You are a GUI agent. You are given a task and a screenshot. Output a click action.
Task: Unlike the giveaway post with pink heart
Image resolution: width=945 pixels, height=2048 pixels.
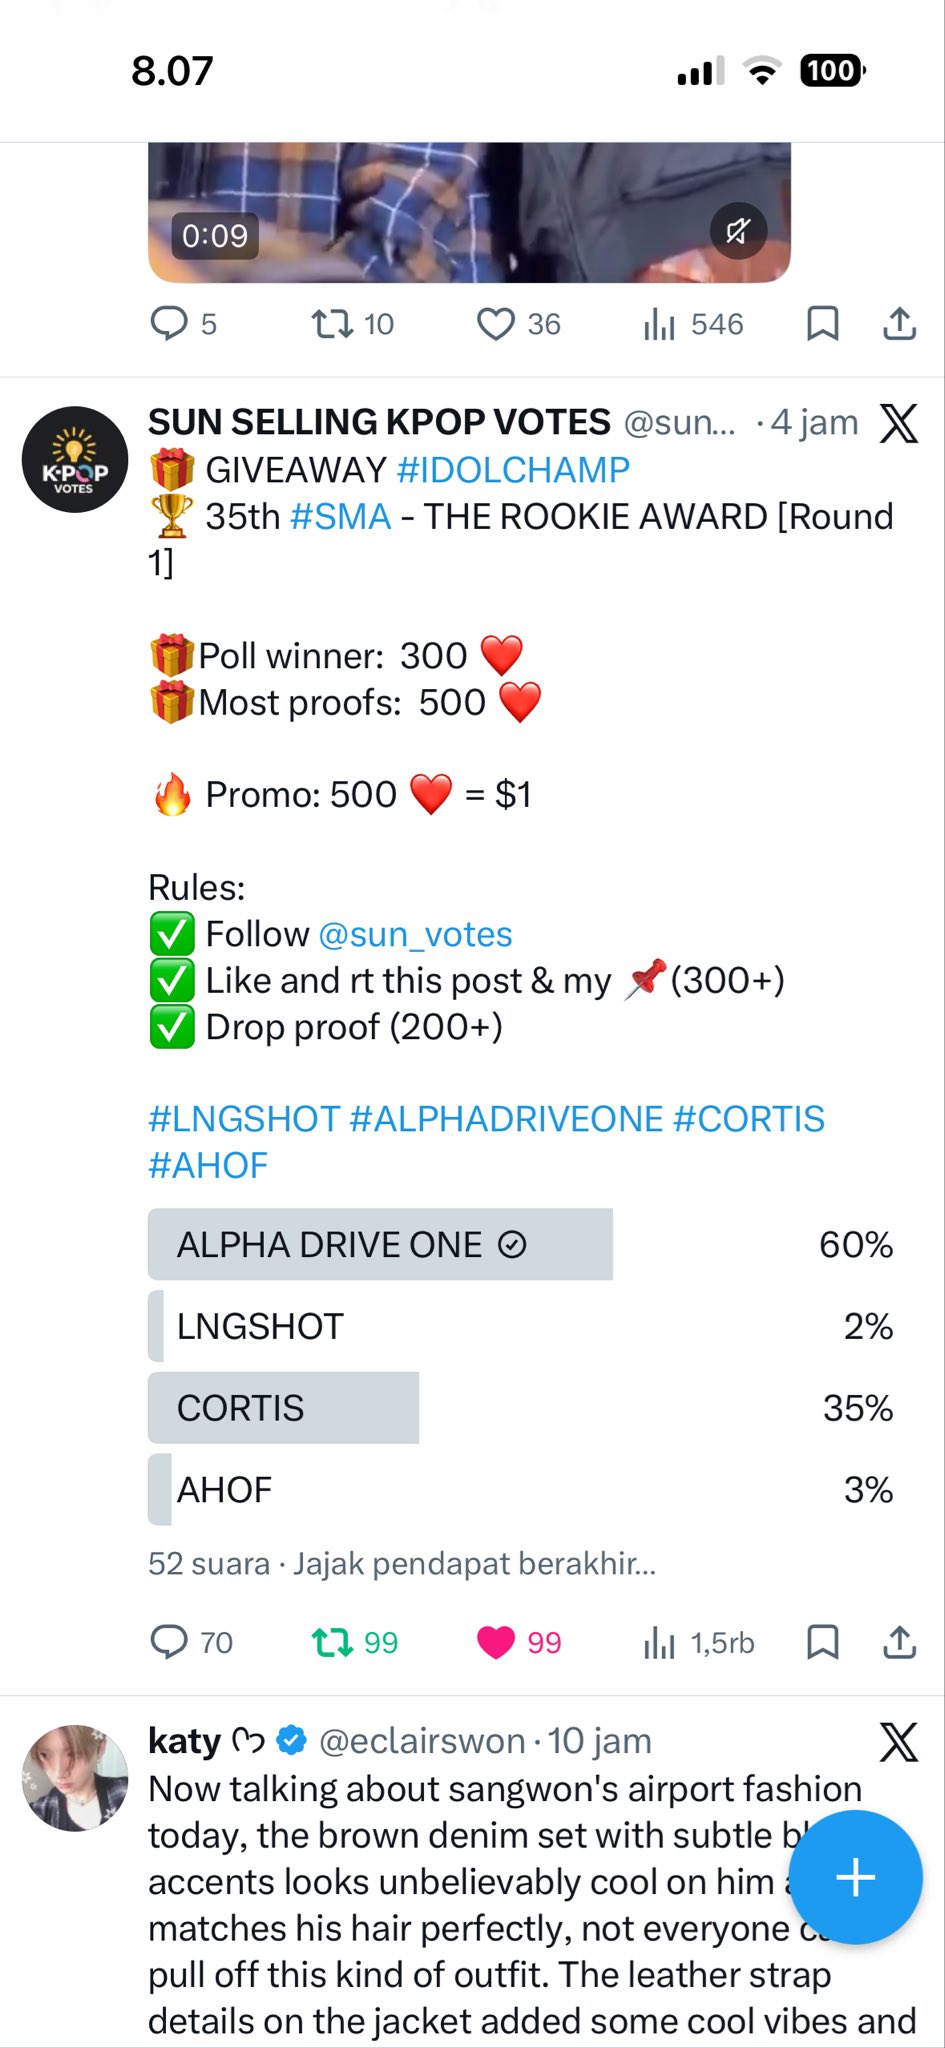(495, 1642)
